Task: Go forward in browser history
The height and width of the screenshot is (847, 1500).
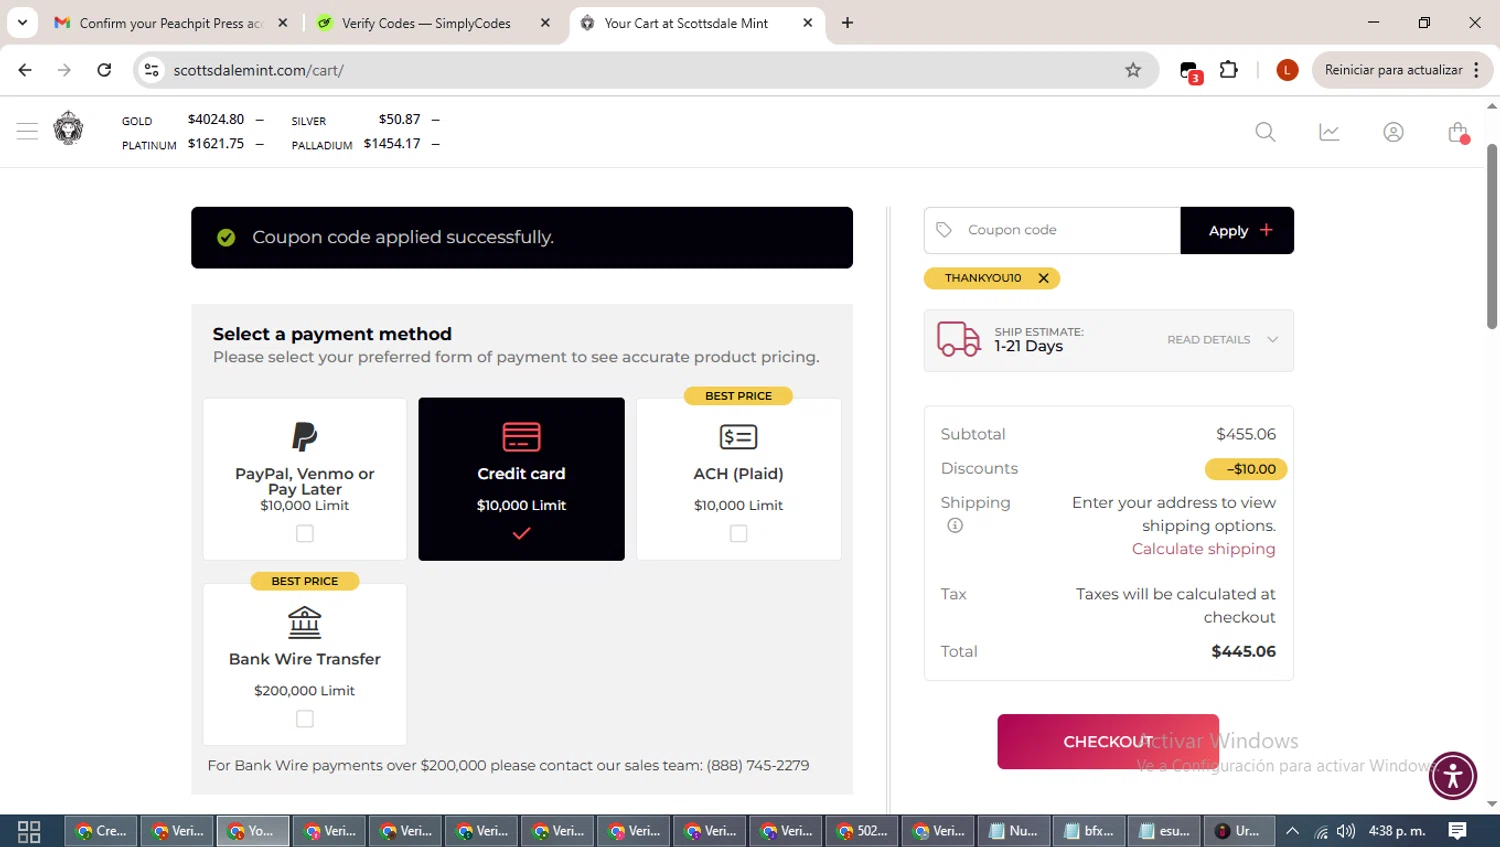Action: [64, 70]
